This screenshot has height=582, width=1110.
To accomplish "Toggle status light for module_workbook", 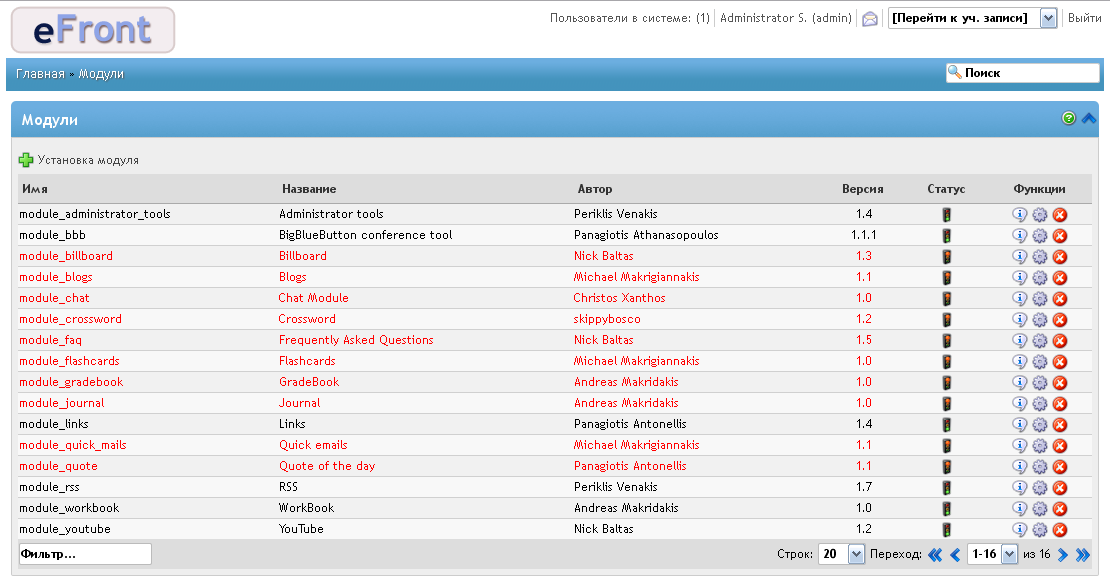I will pyautogui.click(x=946, y=509).
